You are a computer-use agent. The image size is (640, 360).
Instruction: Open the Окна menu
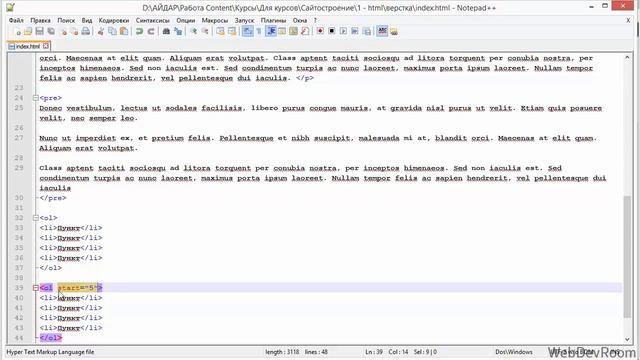300,20
